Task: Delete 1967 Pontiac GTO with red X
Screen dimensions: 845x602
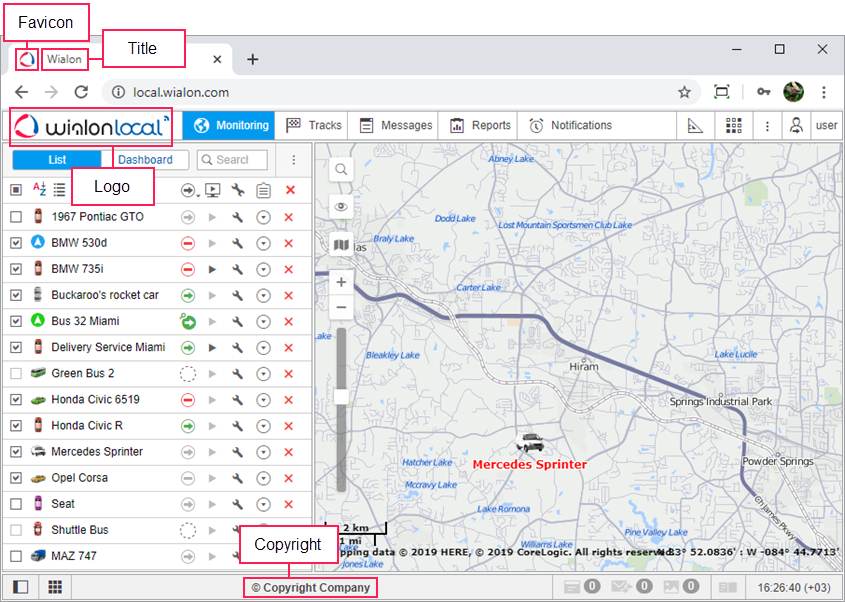Action: 289,217
